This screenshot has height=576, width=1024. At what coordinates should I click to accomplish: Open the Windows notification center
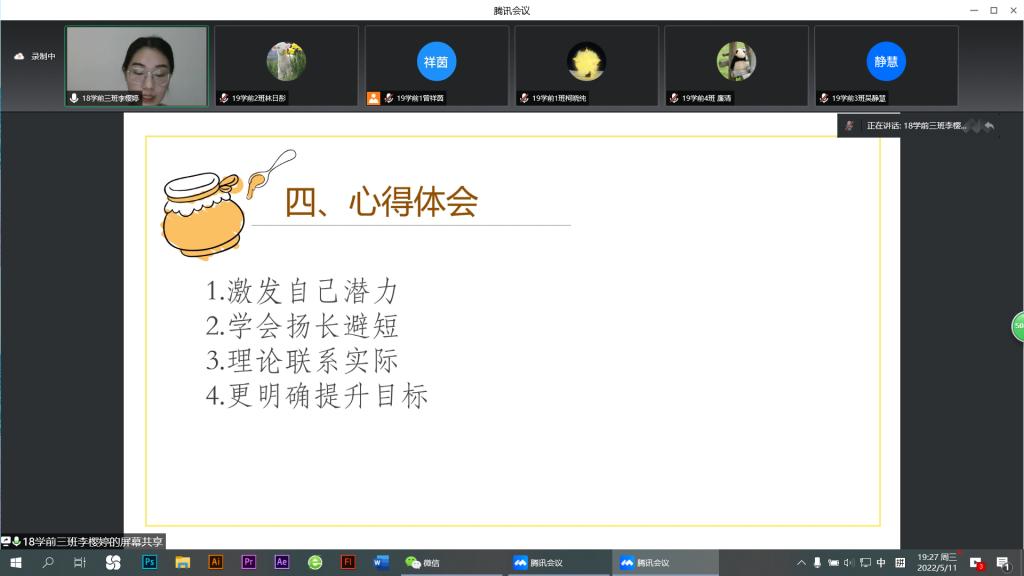point(1002,562)
